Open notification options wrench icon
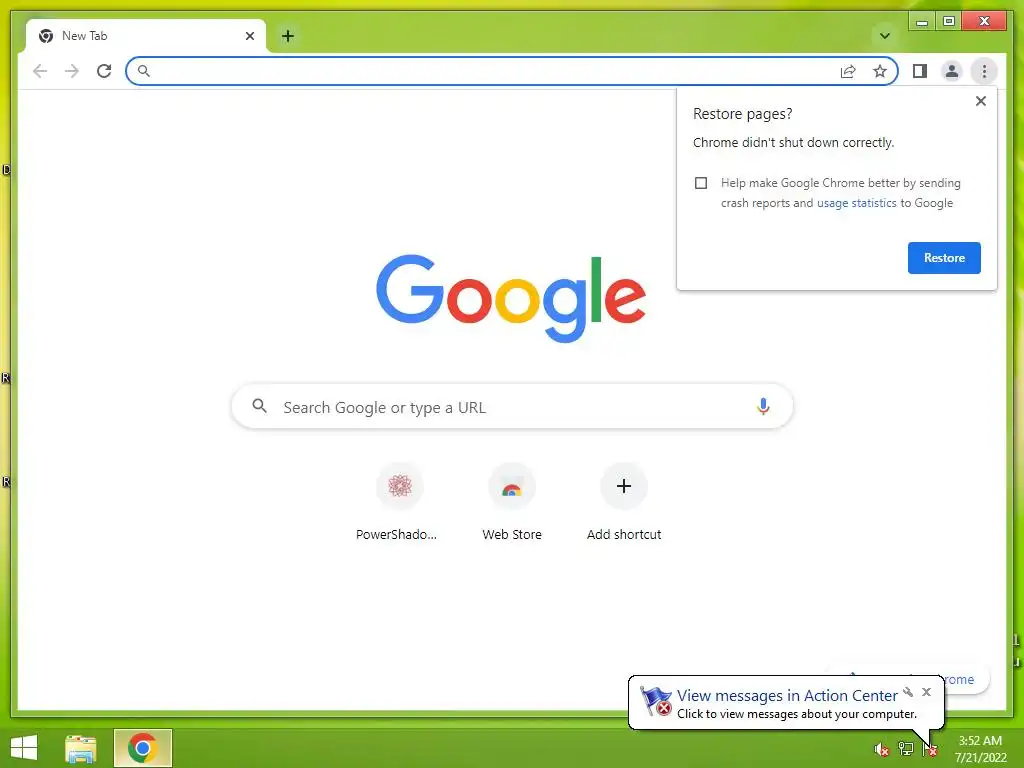Viewport: 1024px width, 768px height. click(908, 692)
